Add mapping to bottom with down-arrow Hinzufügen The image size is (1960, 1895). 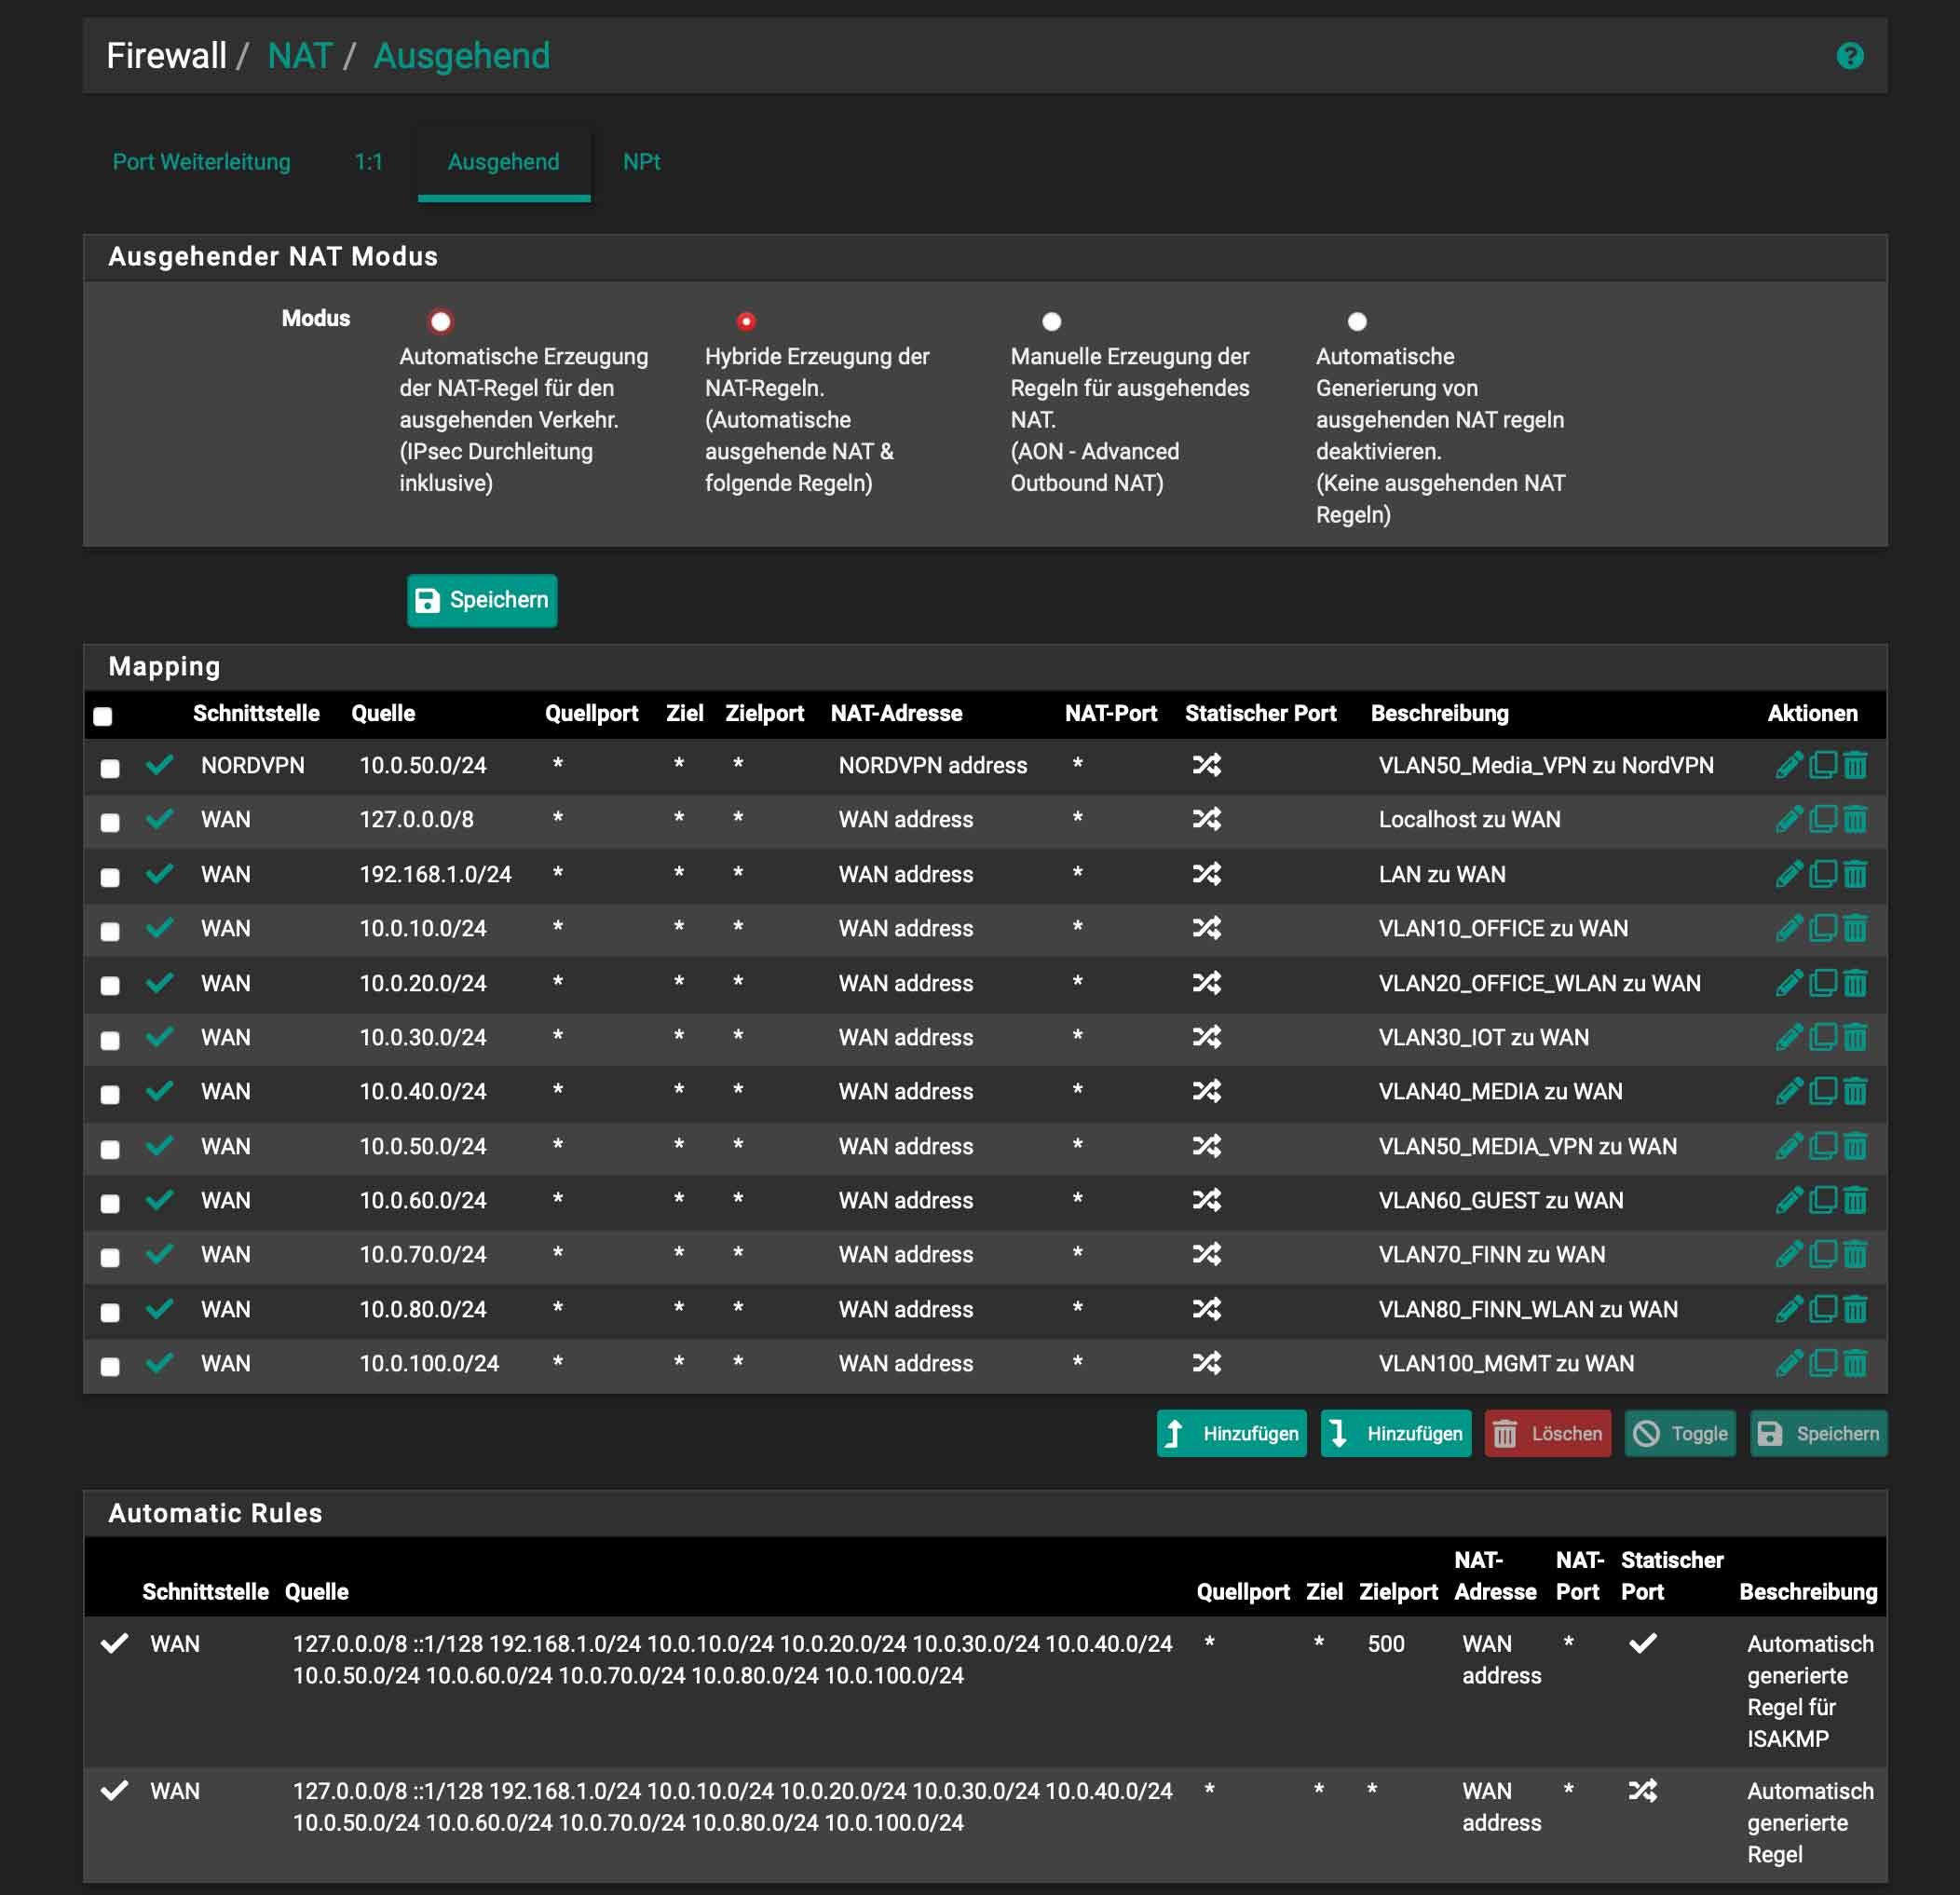(1395, 1433)
